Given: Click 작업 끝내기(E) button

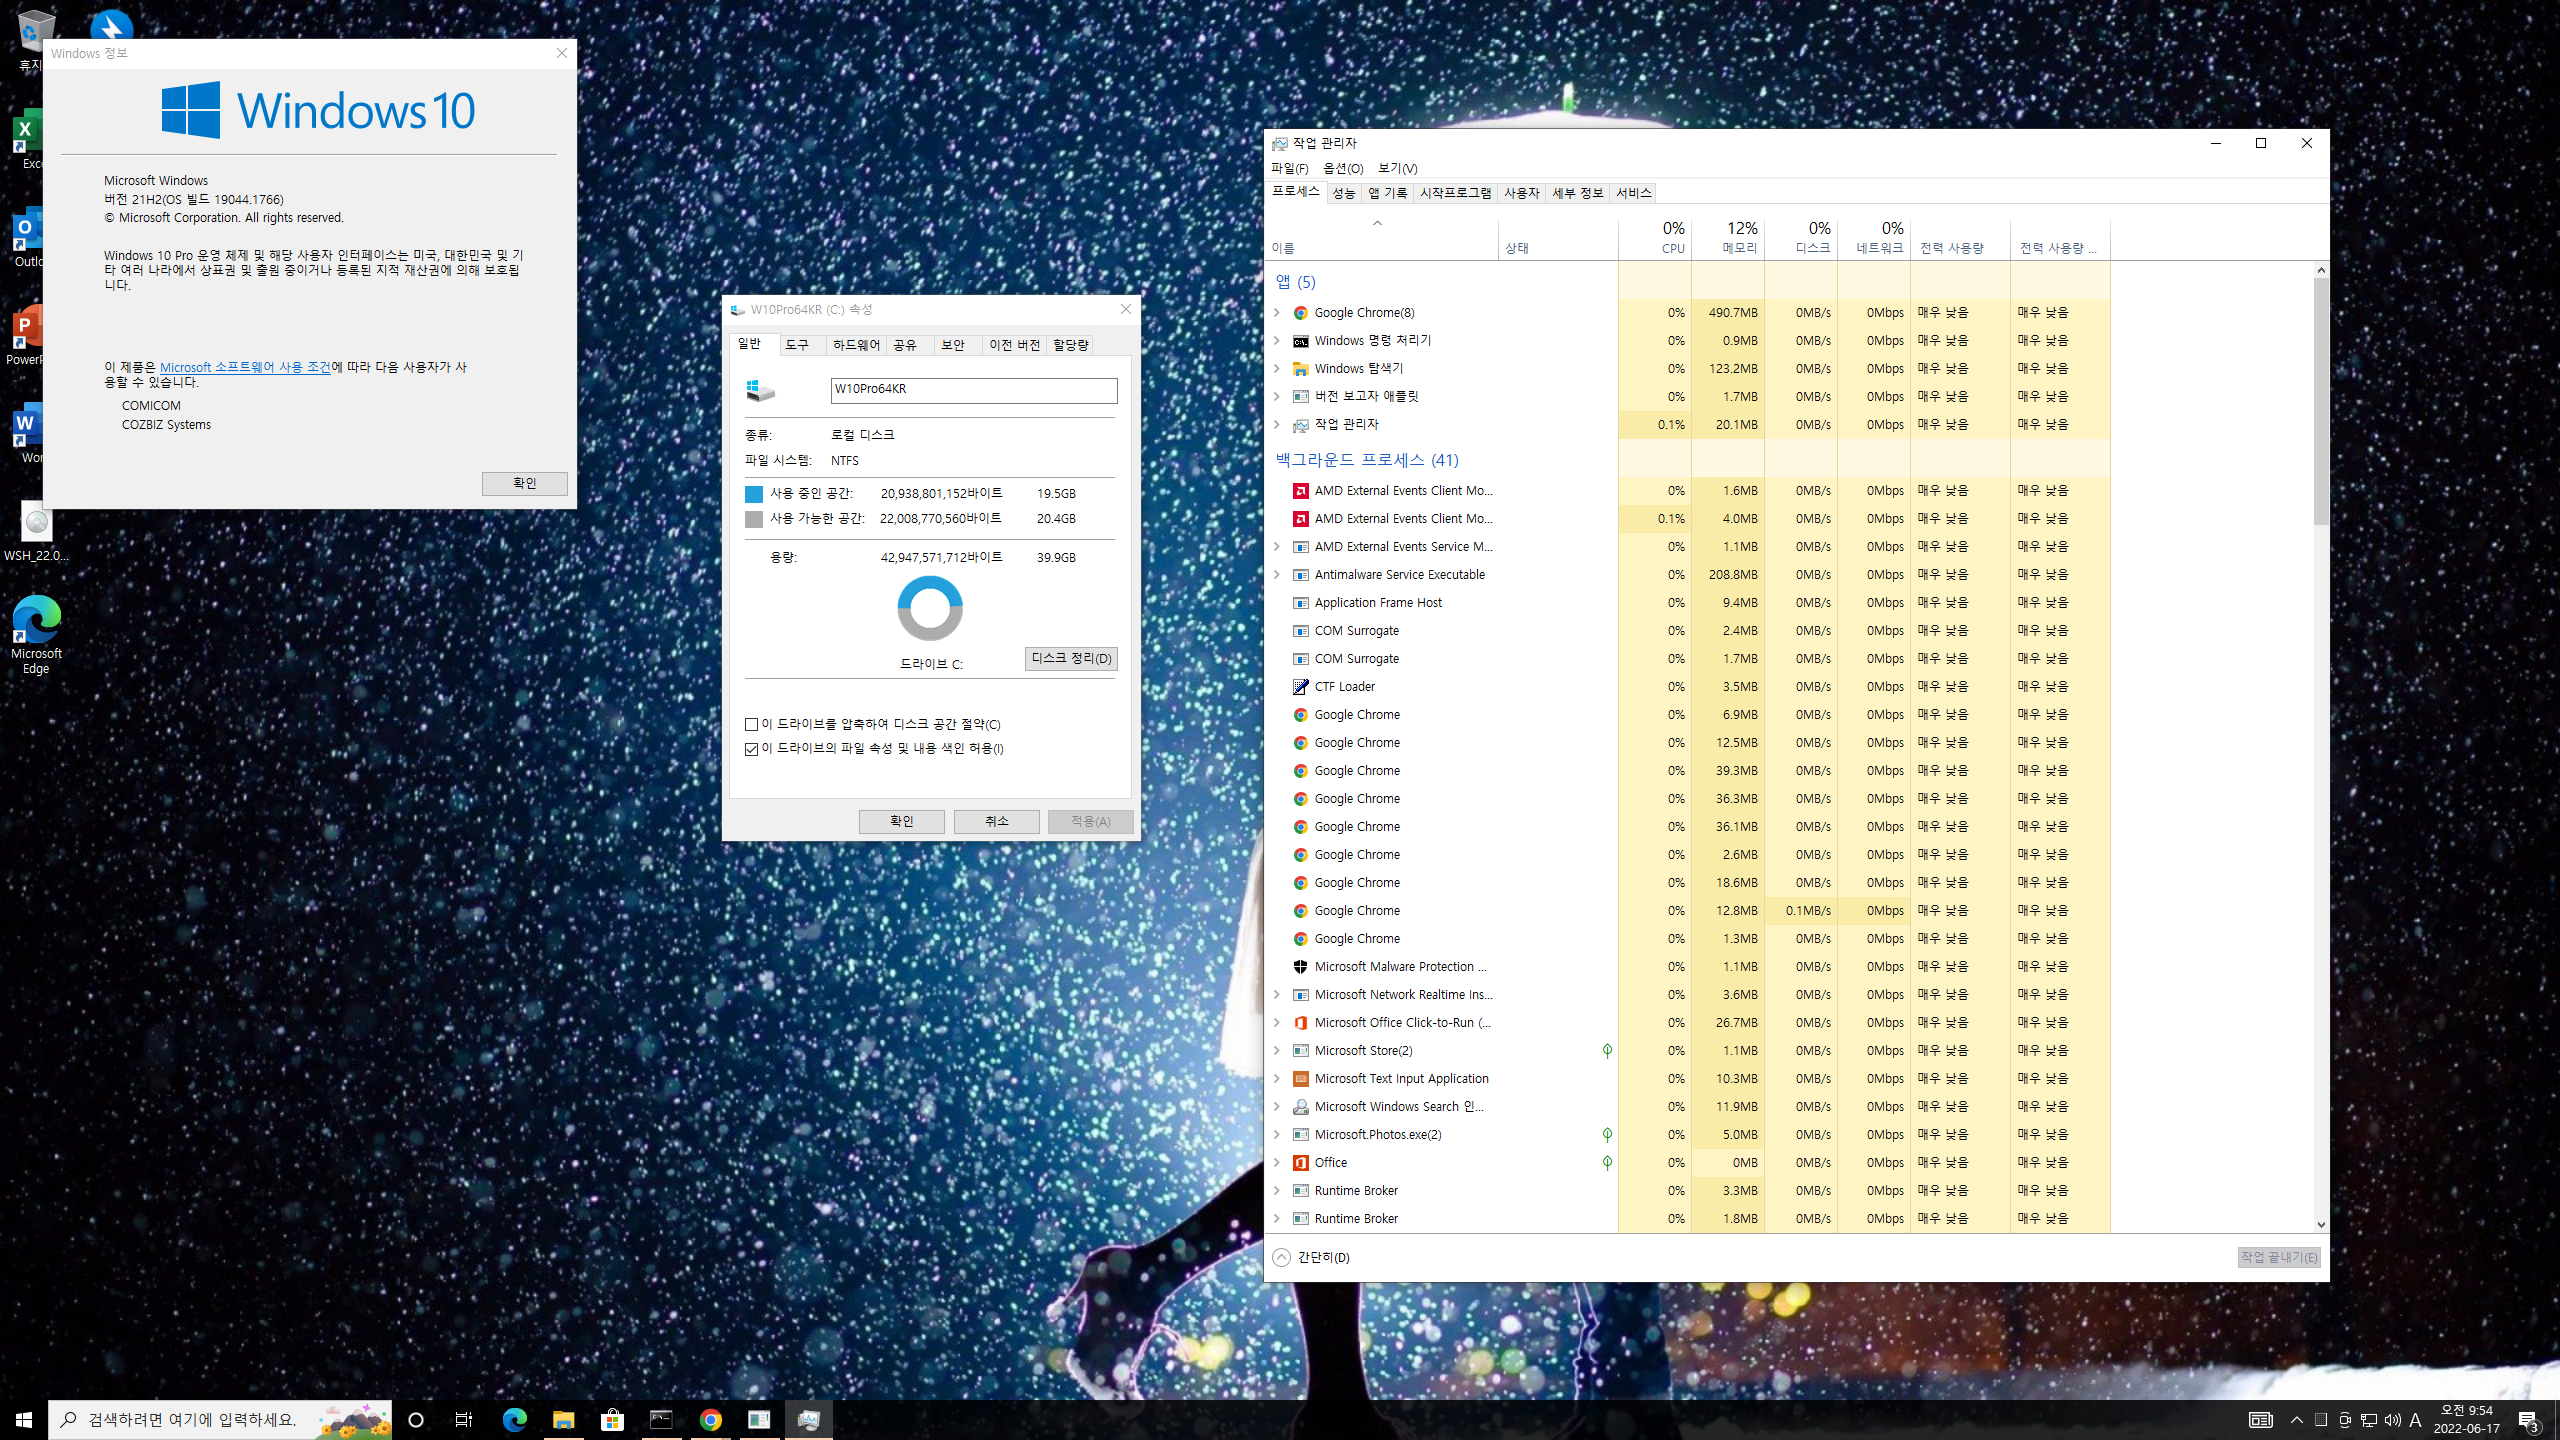Looking at the screenshot, I should [x=2279, y=1257].
